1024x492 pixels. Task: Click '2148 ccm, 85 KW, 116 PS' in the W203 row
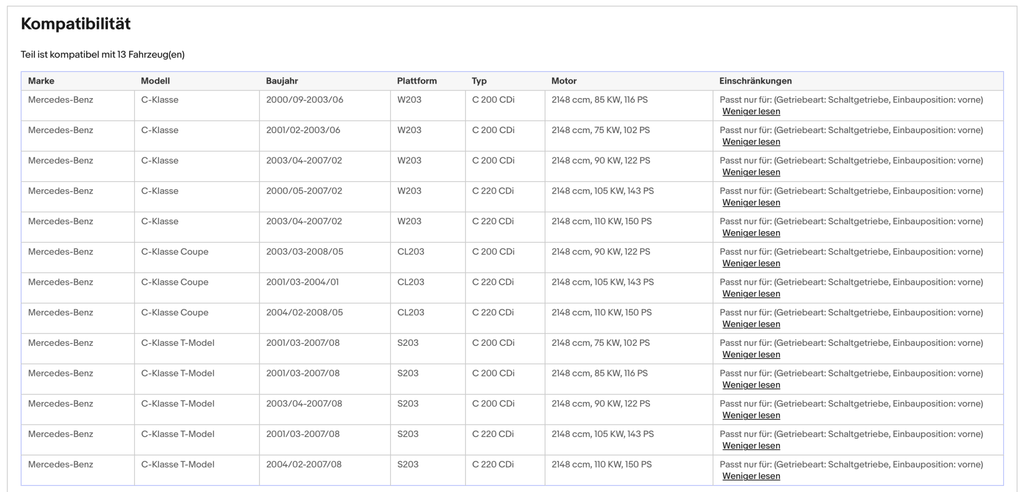click(600, 100)
